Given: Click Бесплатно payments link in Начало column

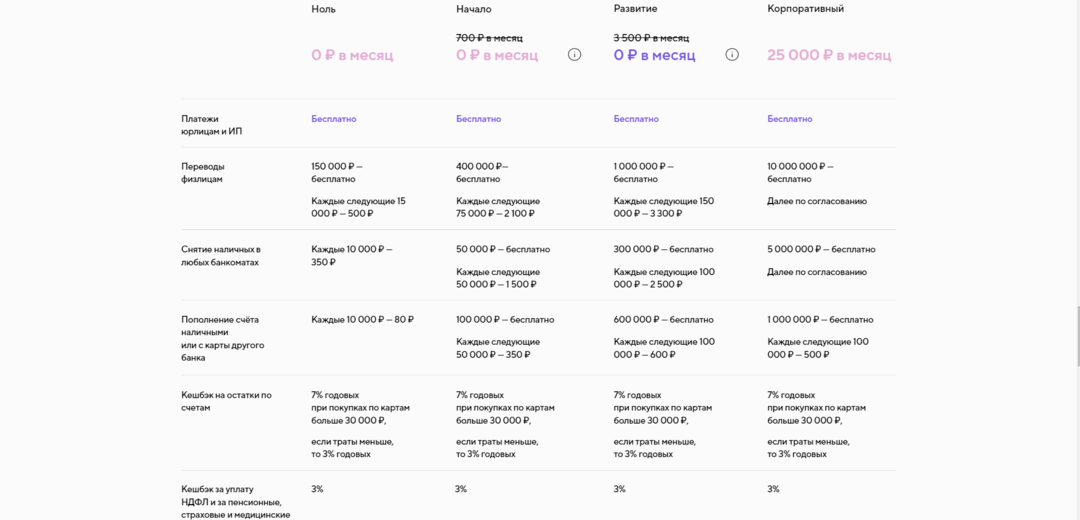Looking at the screenshot, I should [478, 119].
